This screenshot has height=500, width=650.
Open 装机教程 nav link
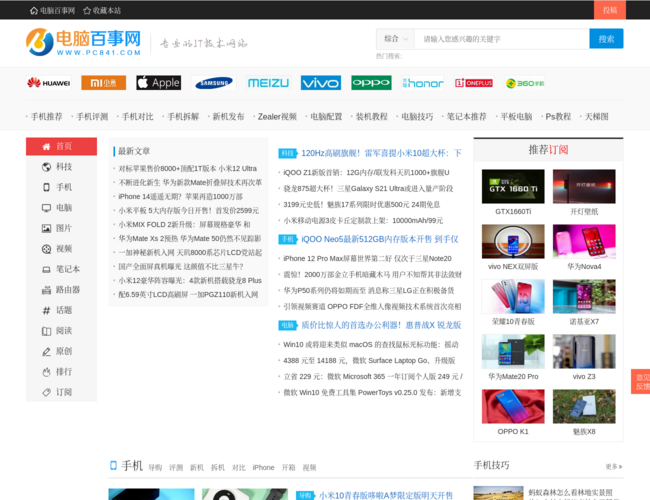(372, 117)
